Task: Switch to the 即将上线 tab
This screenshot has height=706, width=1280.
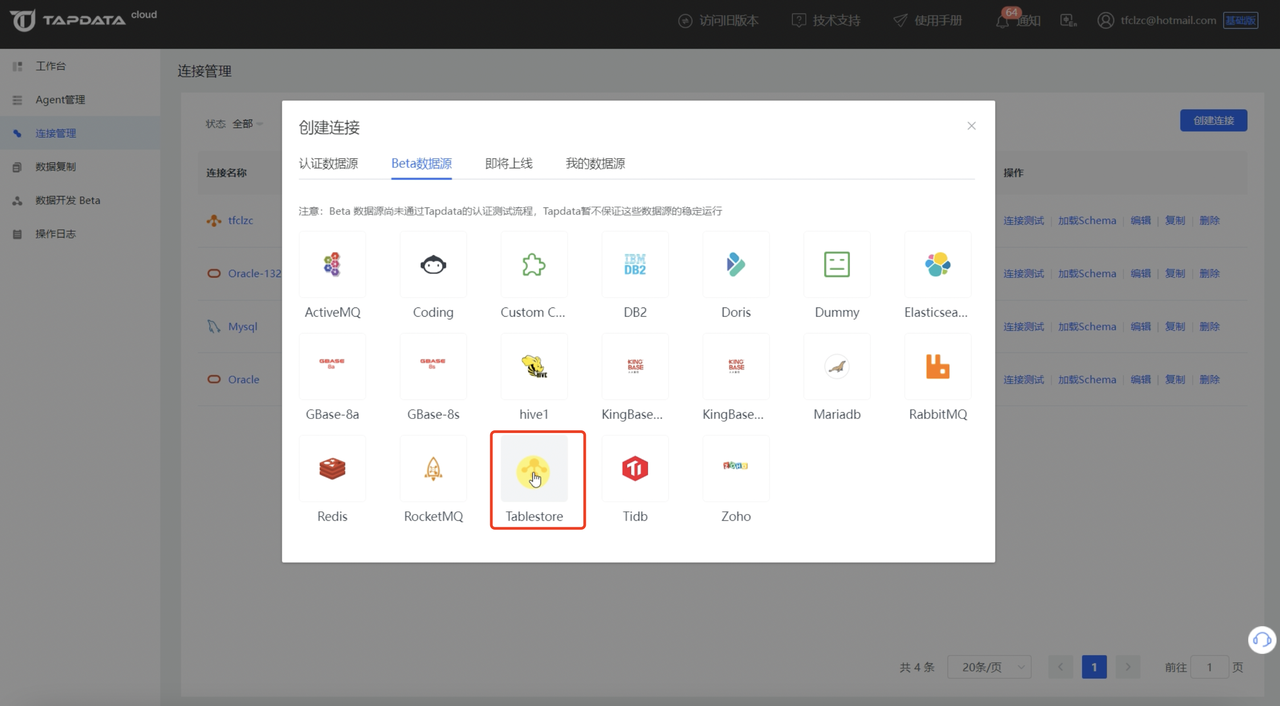Action: (509, 163)
